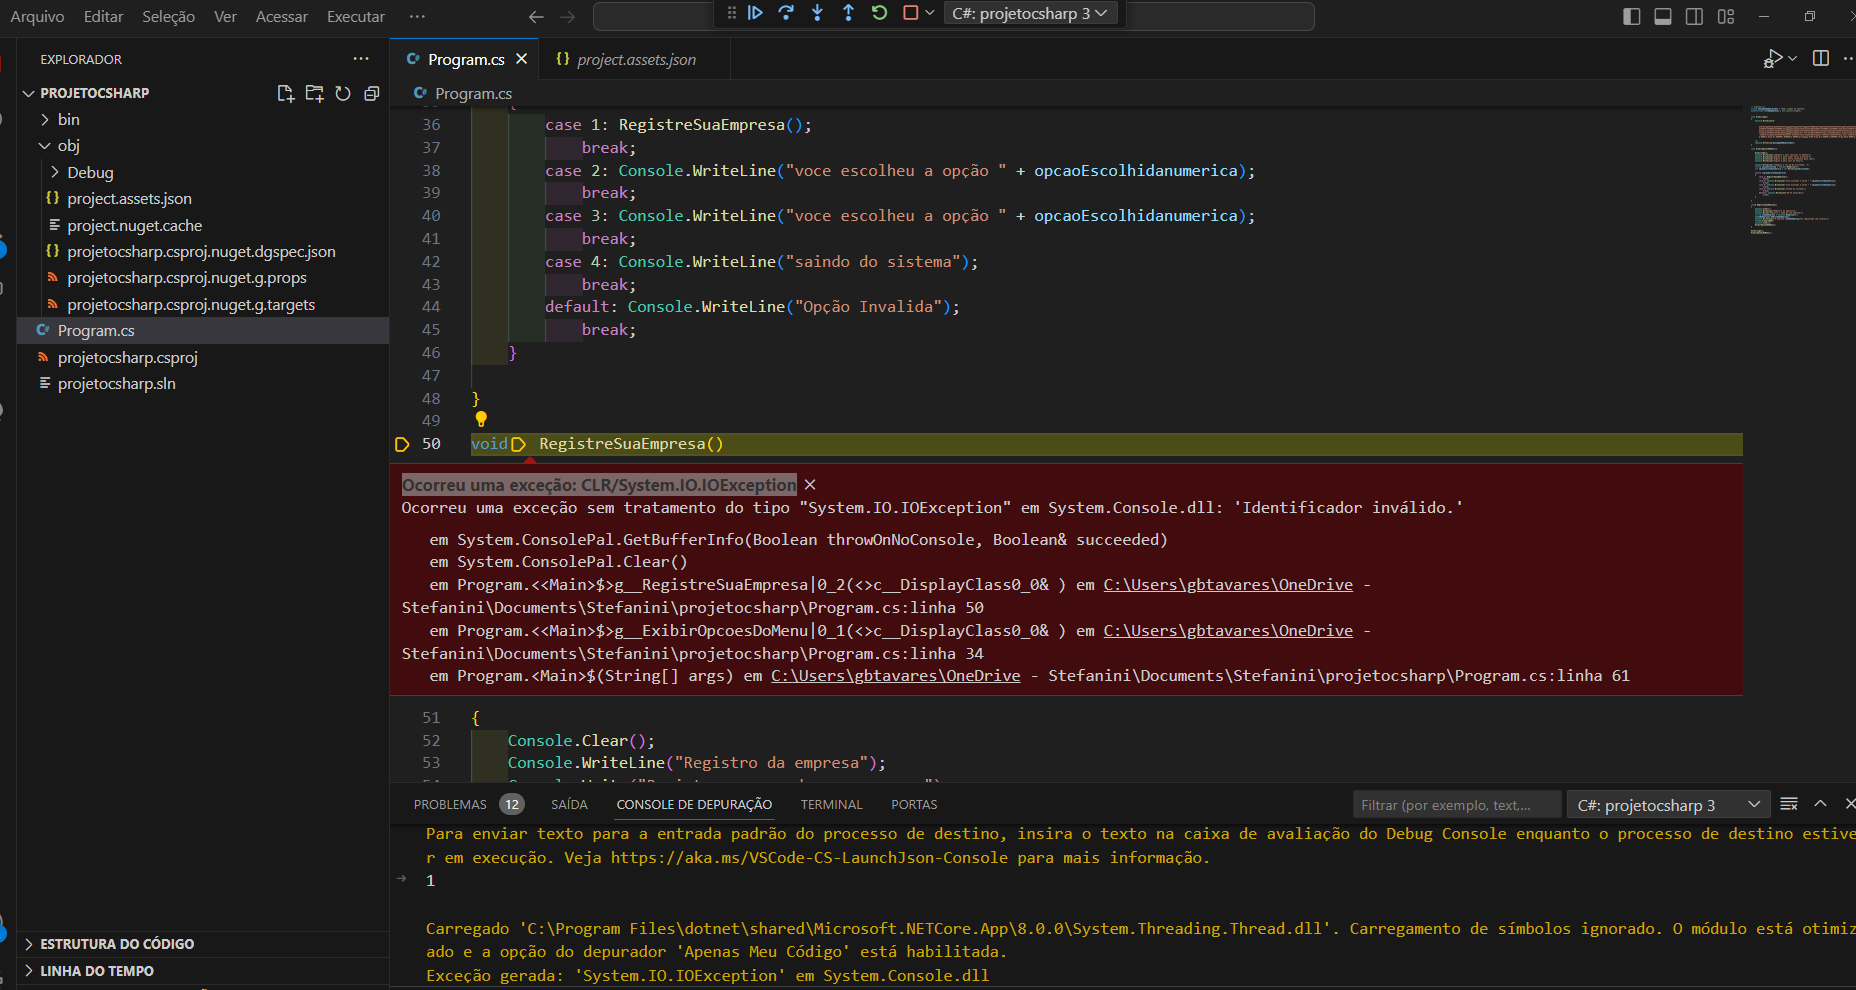This screenshot has height=990, width=1856.
Task: Click the Step Over debug icon
Action: [786, 13]
